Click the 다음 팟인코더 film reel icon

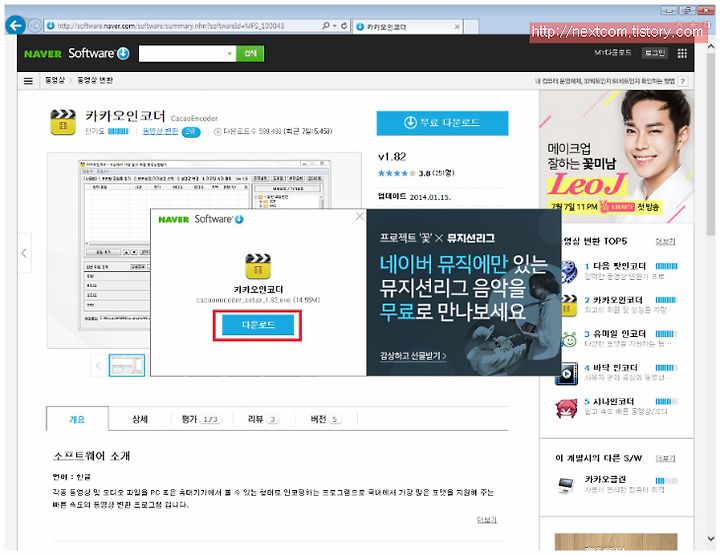click(568, 270)
